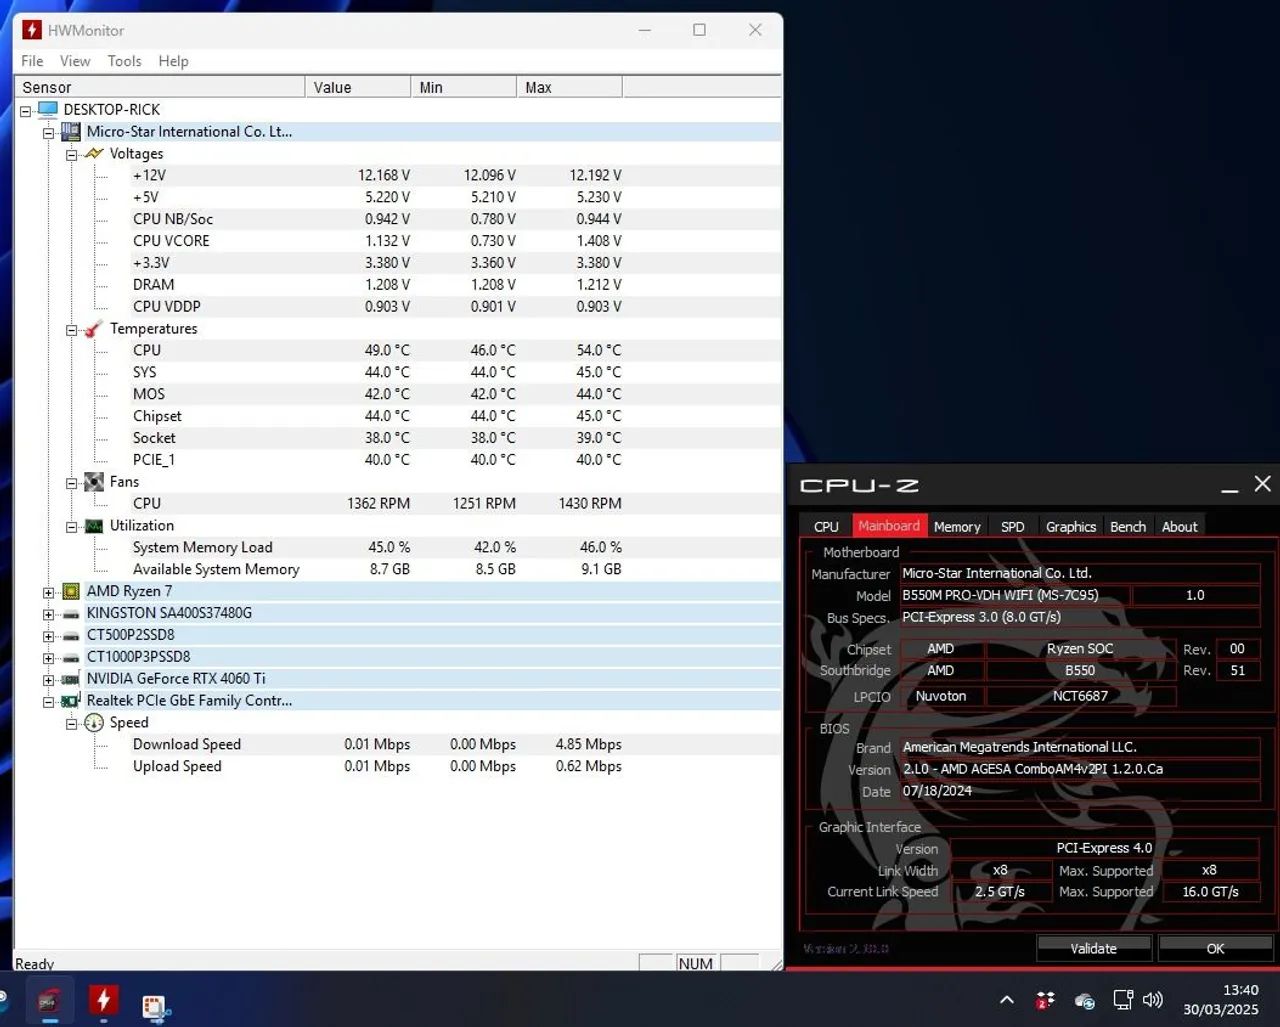This screenshot has height=1027, width=1280.
Task: Open the clock showing 13:40 30/03/2025
Action: (1221, 1000)
